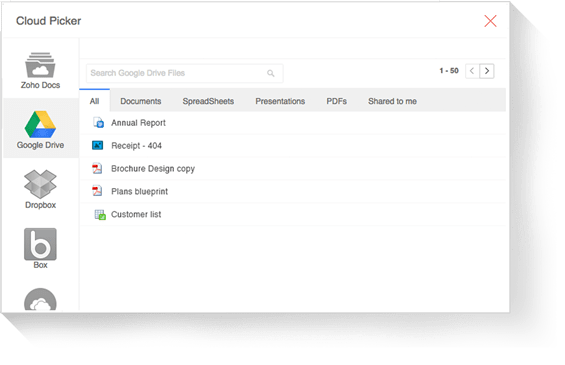Screen dimensions: 565x365
Task: Close the Cloud Picker dialog
Action: pos(490,21)
